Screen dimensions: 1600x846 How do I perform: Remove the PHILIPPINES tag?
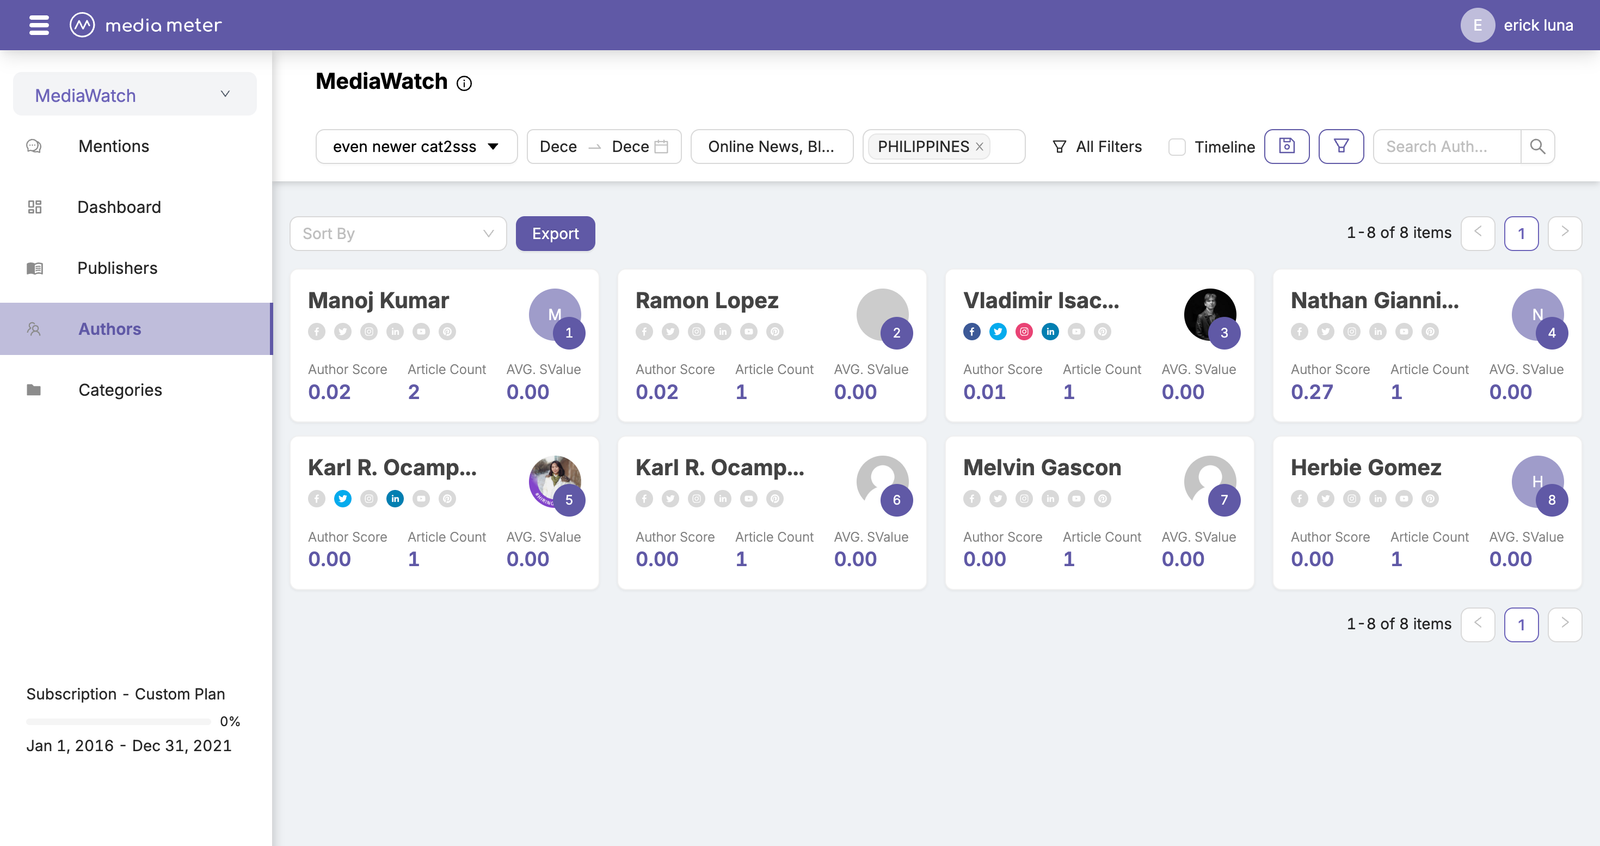(980, 147)
